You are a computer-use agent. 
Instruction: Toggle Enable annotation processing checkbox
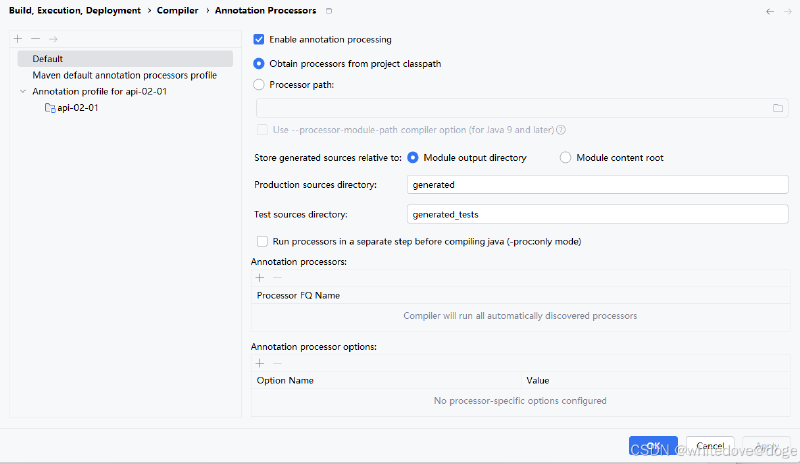tap(259, 39)
